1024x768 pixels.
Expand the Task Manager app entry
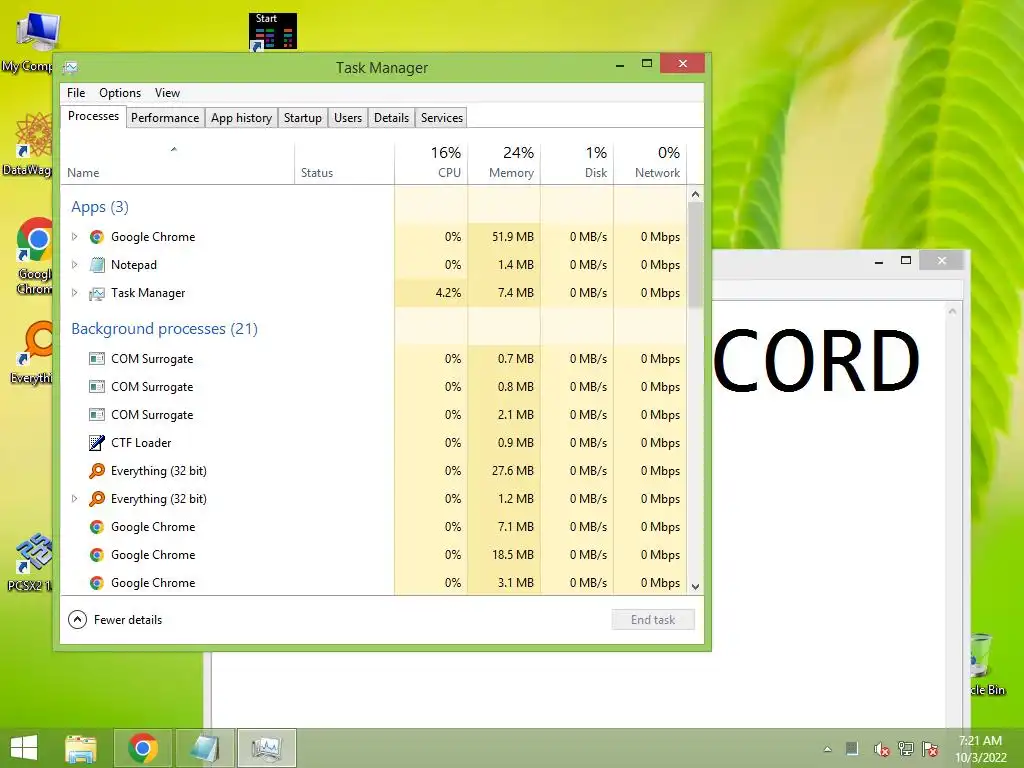(x=74, y=293)
